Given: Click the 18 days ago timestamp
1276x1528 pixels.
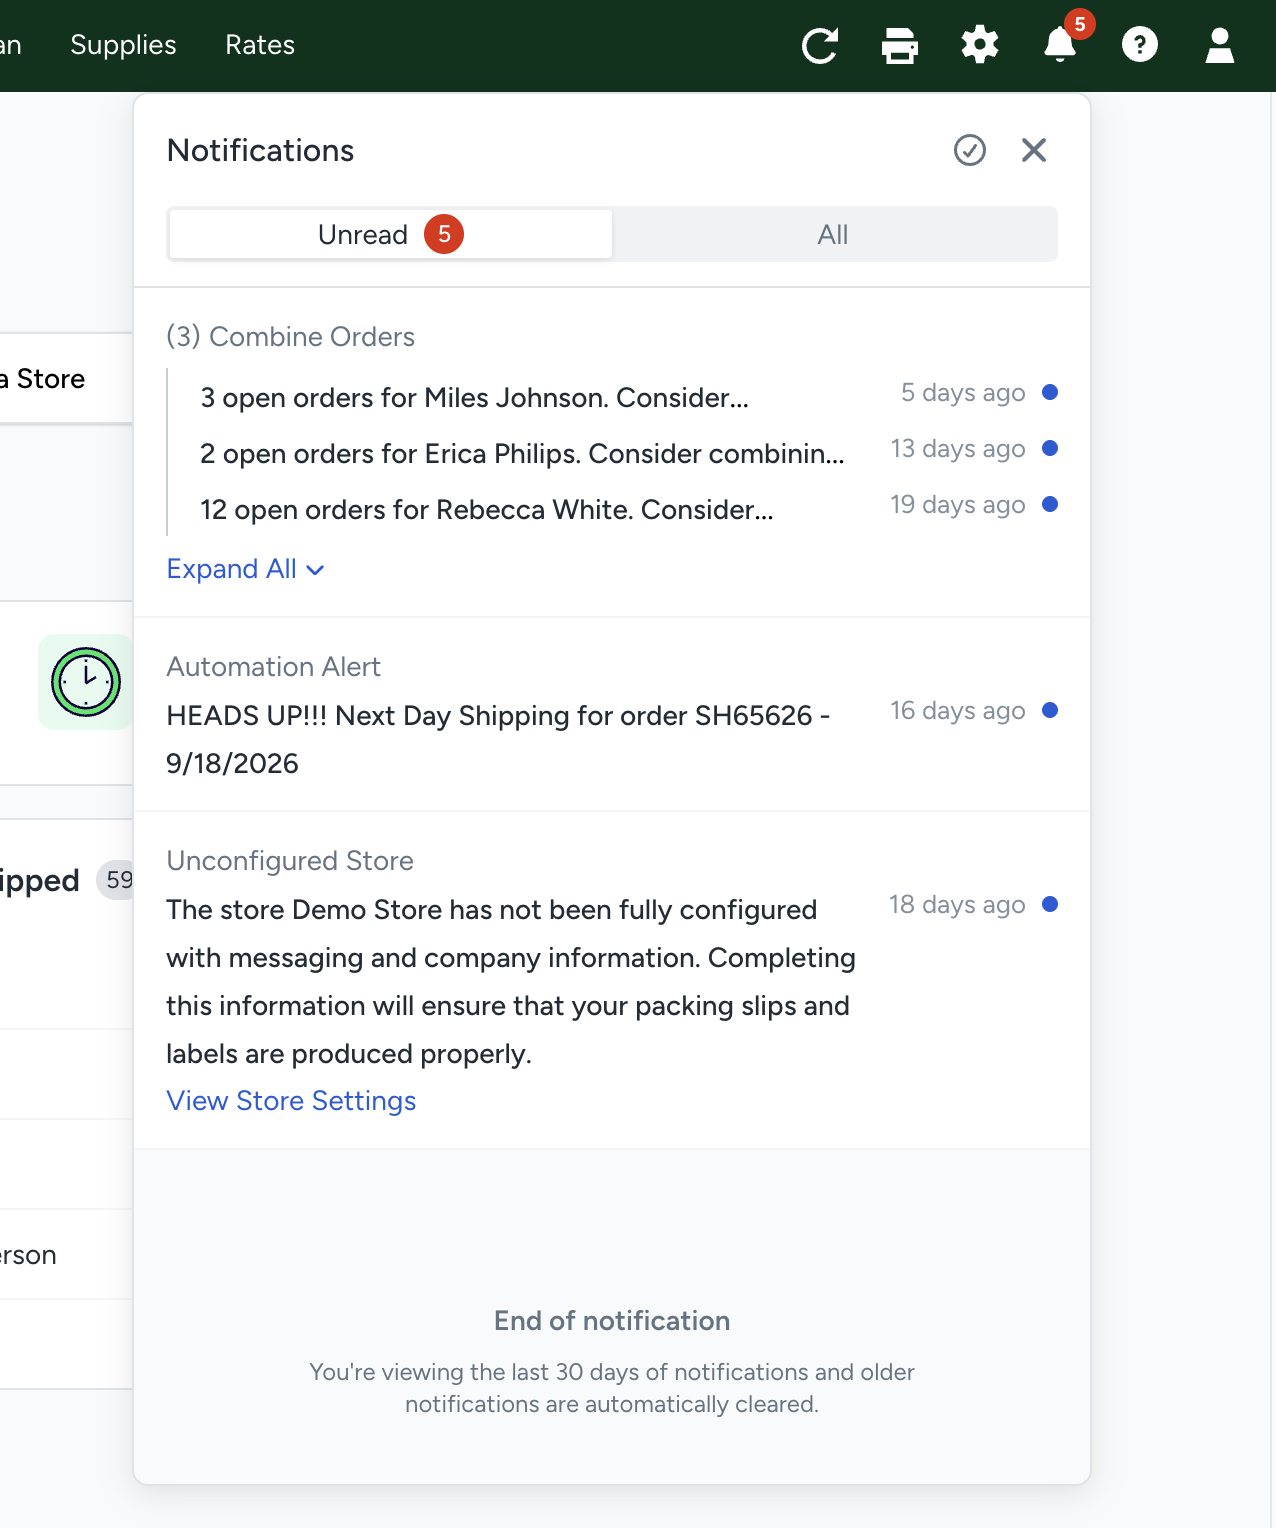Looking at the screenshot, I should pyautogui.click(x=957, y=905).
